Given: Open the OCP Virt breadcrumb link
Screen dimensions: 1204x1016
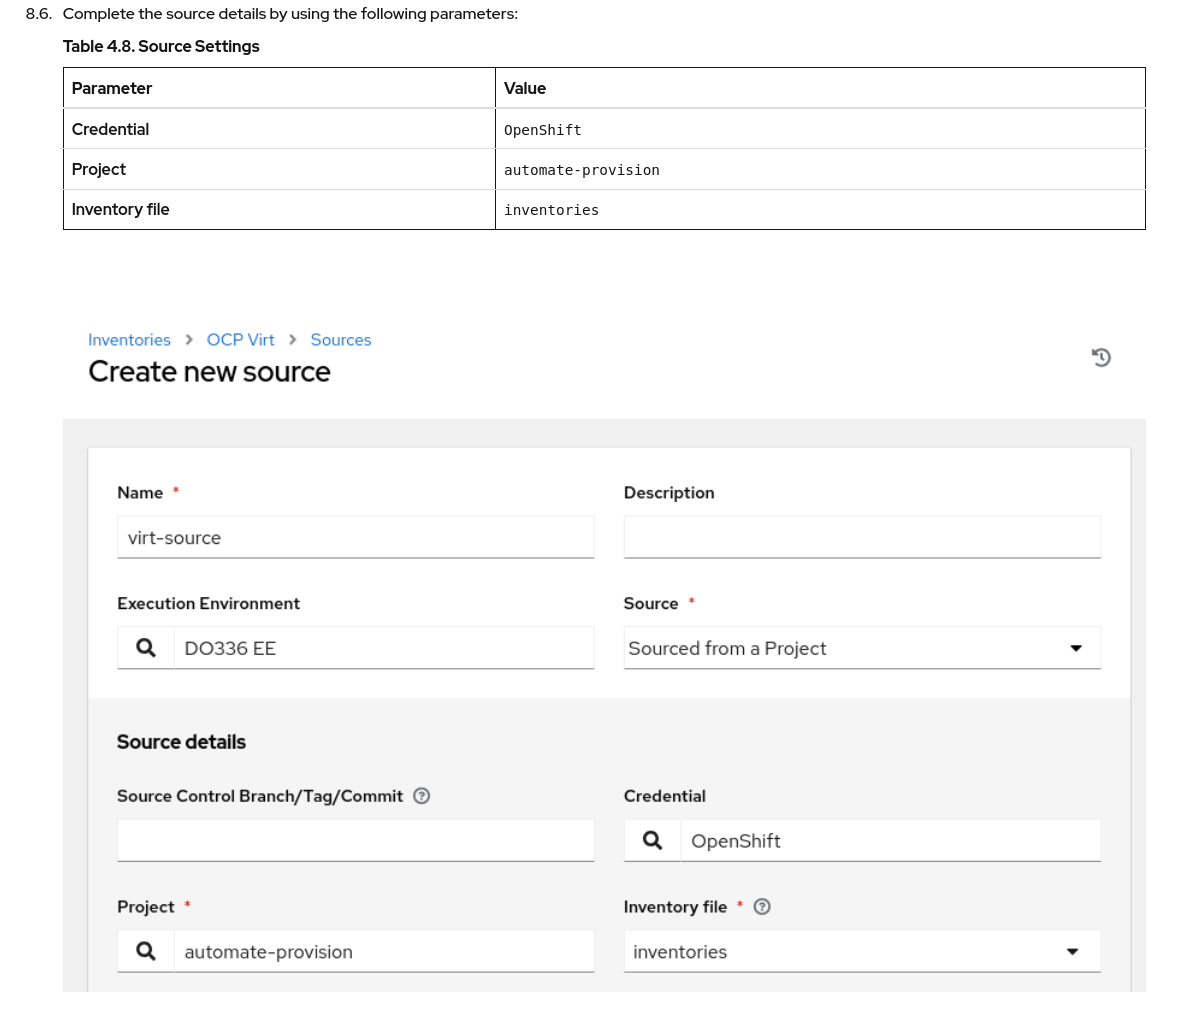Looking at the screenshot, I should [x=240, y=340].
